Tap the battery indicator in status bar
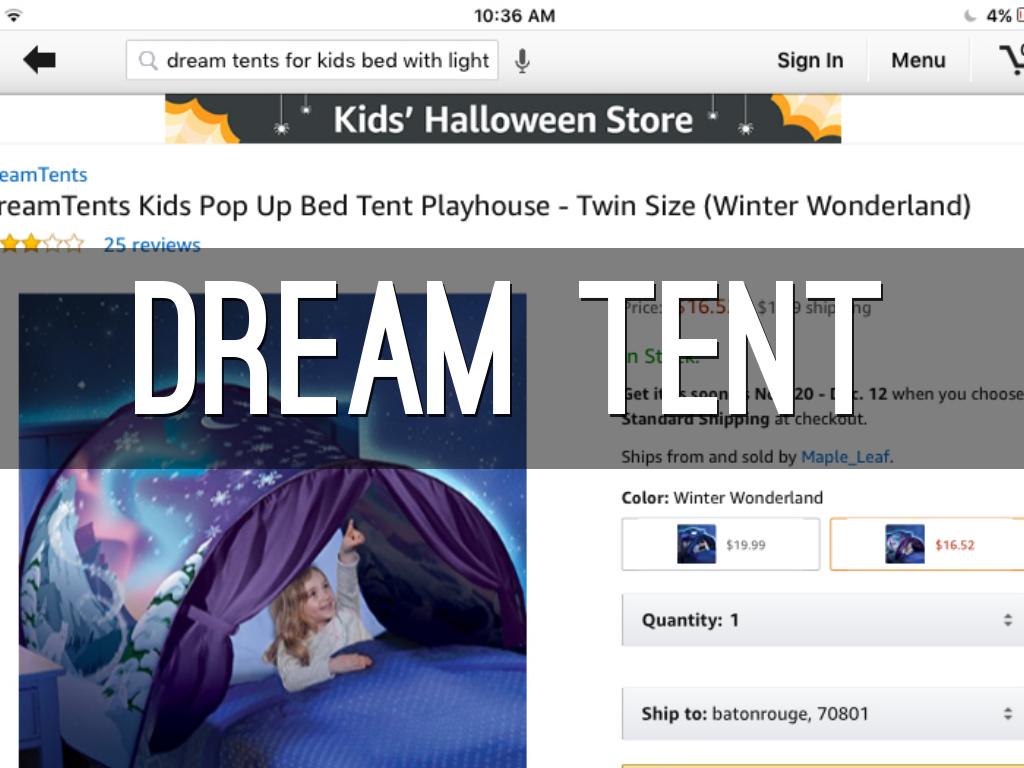 (1019, 16)
